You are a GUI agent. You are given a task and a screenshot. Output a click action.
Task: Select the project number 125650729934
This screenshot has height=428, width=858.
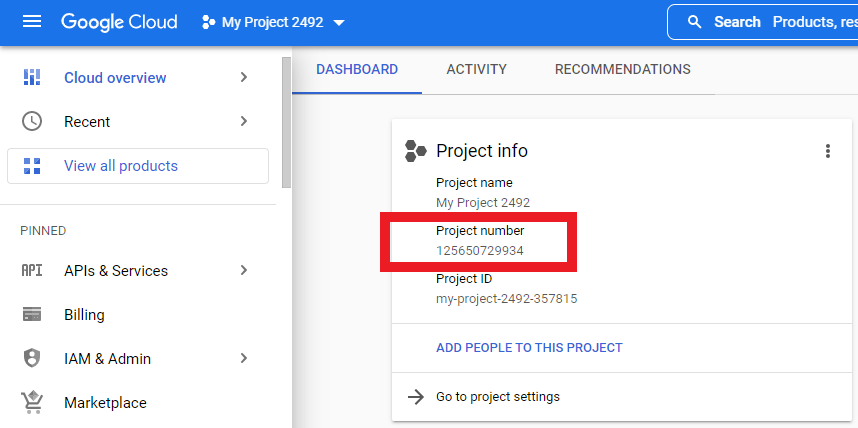[x=479, y=251]
